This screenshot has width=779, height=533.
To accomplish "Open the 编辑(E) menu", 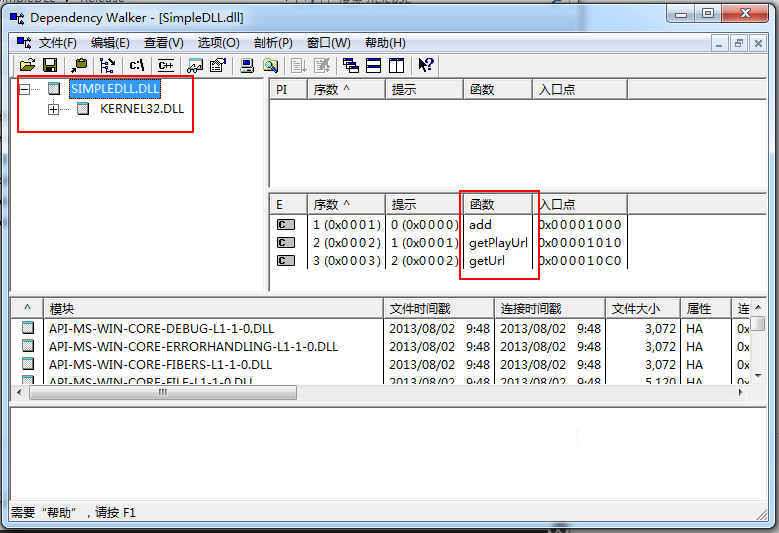I will pos(110,43).
